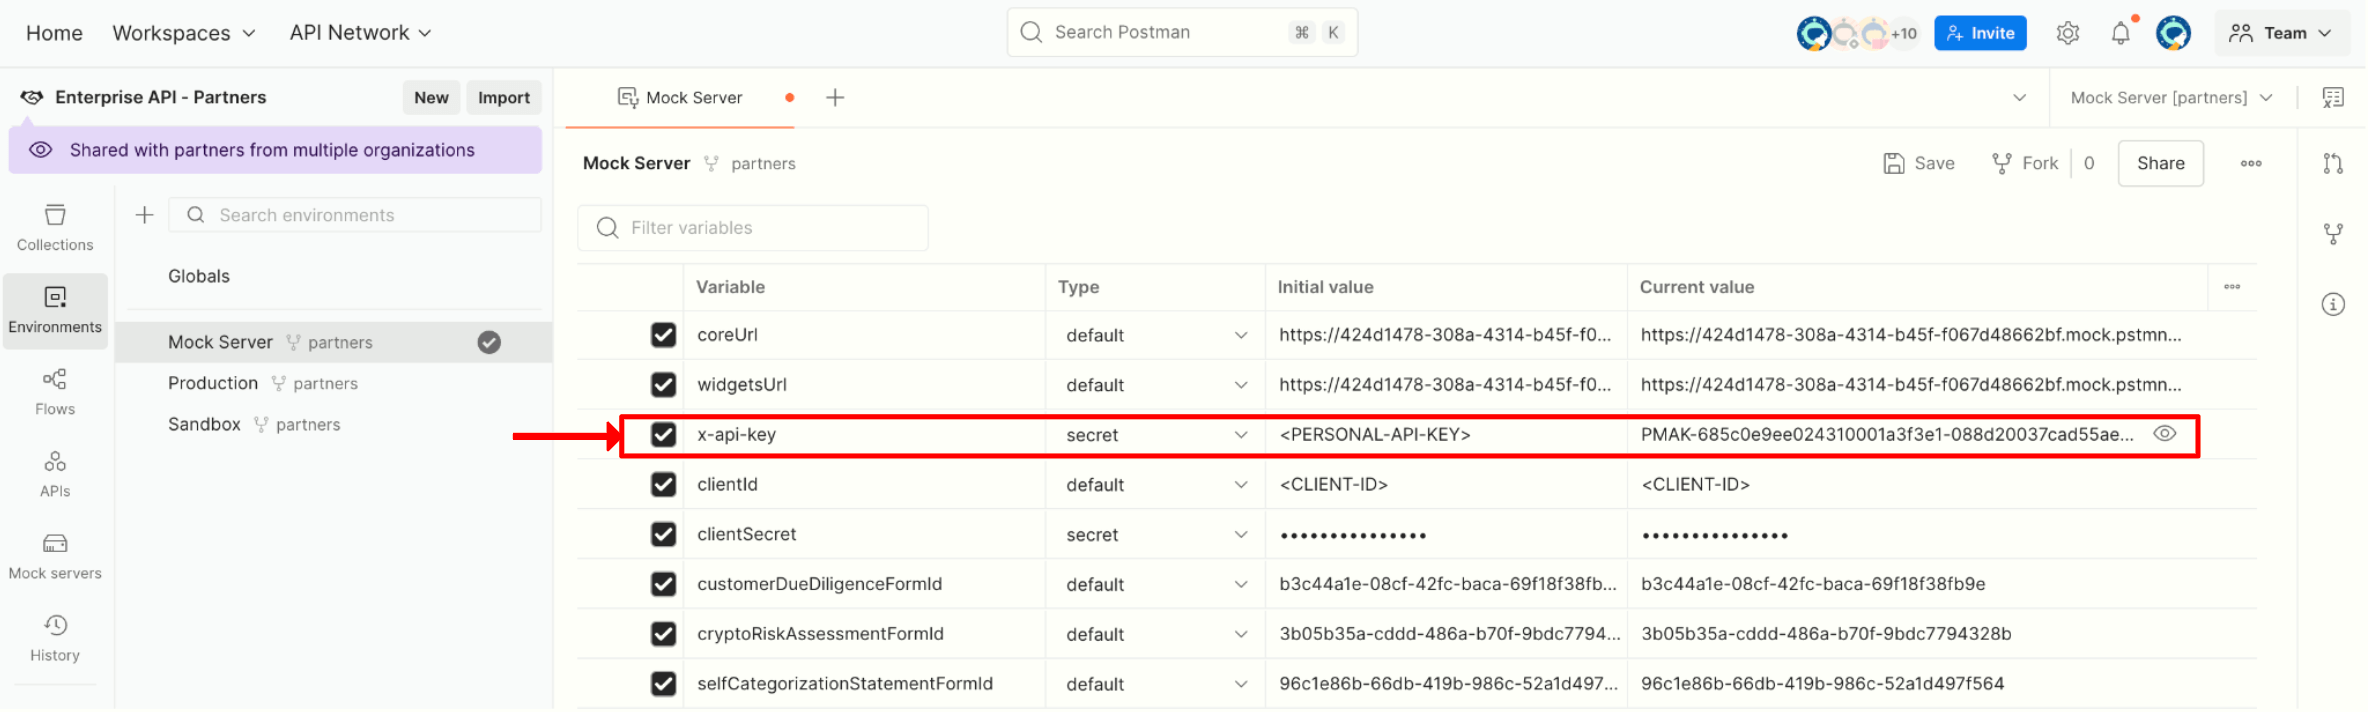This screenshot has height=712, width=2368.
Task: Uncheck the customerDueDiligenceFormId checkbox
Action: click(663, 584)
